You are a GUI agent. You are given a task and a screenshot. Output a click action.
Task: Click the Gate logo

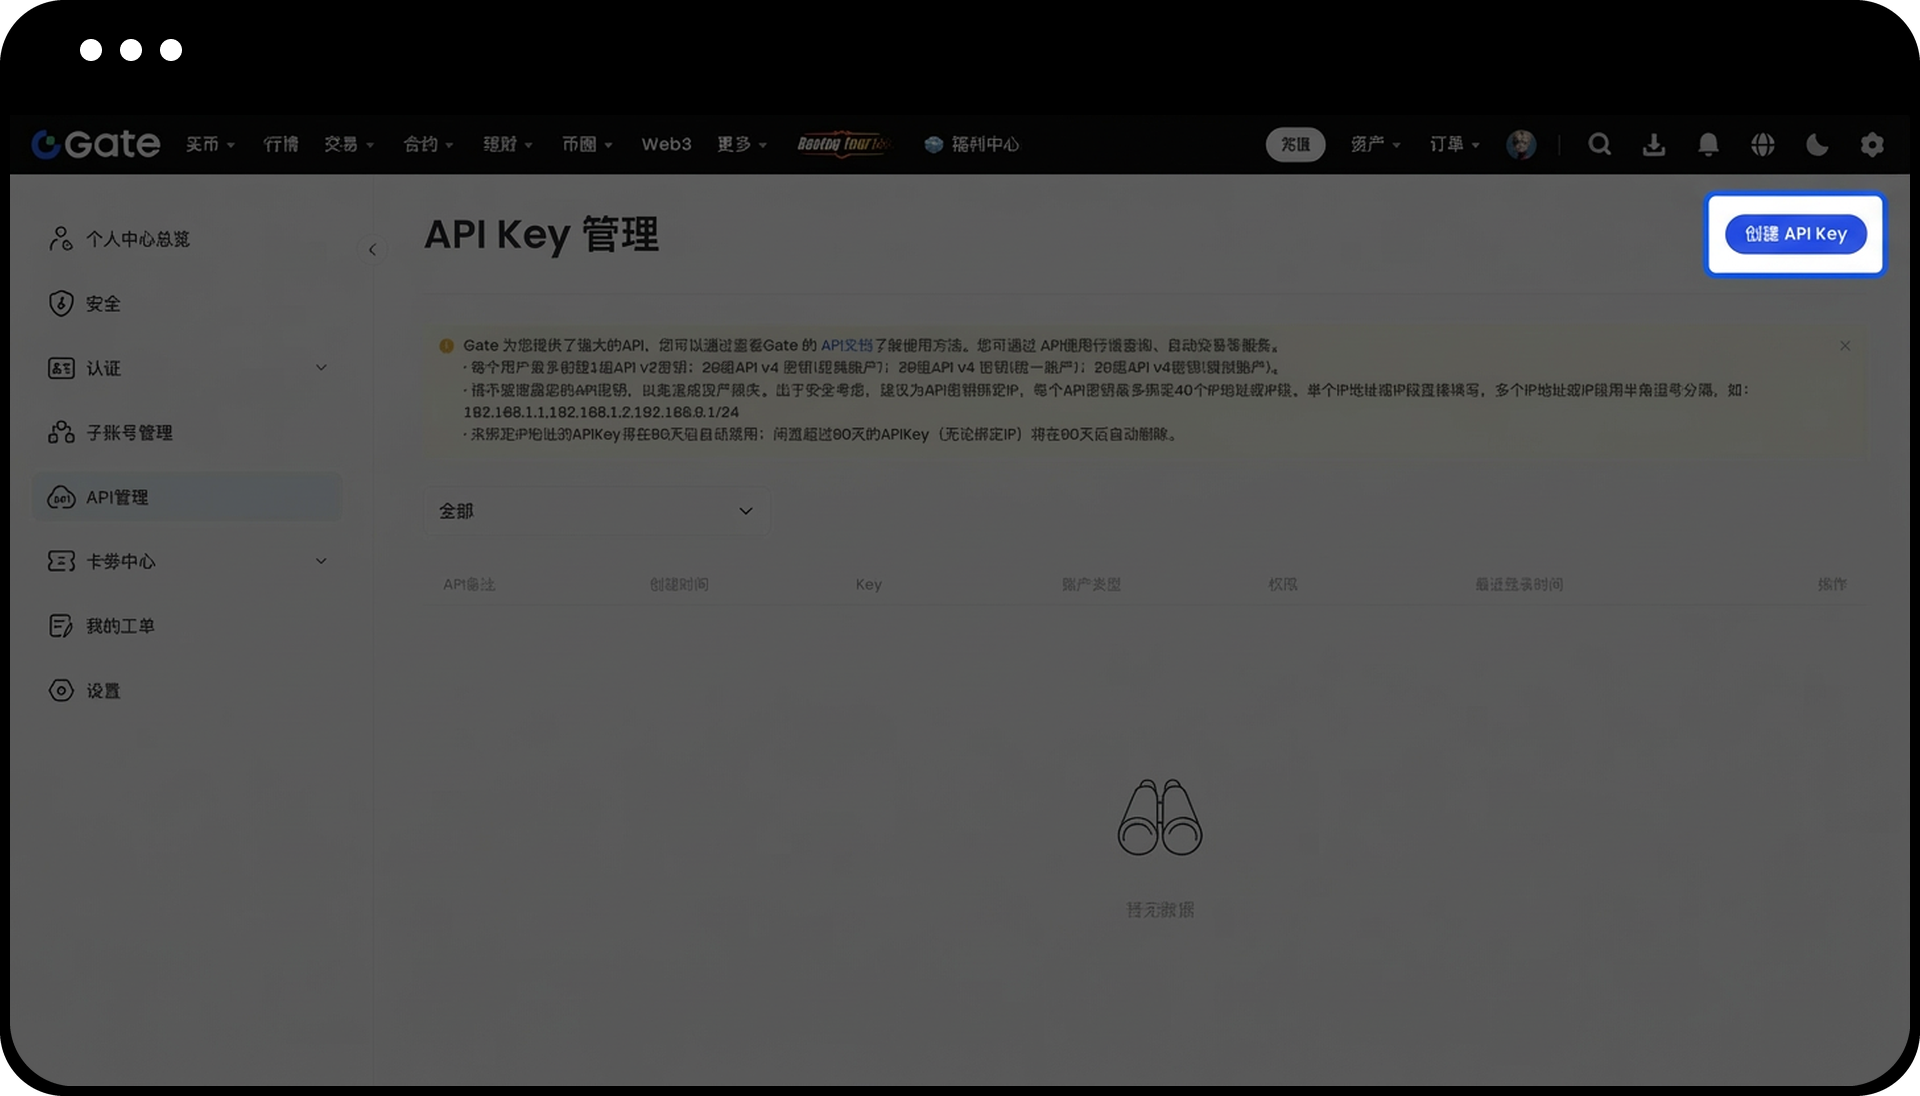click(95, 144)
